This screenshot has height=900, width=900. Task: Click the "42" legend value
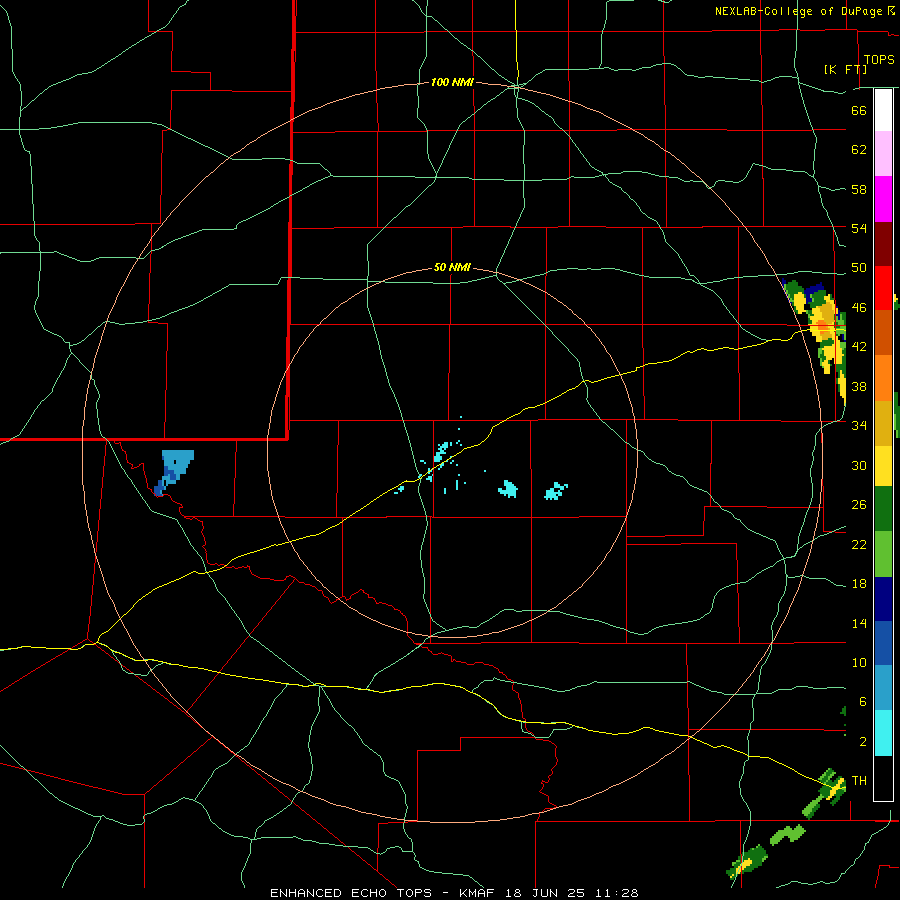click(x=859, y=347)
